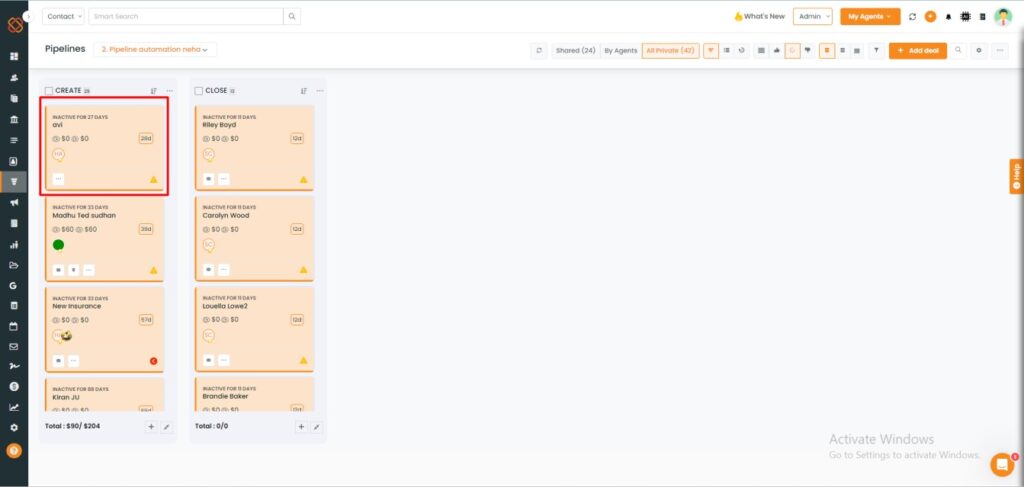Open the toolbar three-dot more options menu
Viewport: 1024px width, 487px height.
pos(999,50)
